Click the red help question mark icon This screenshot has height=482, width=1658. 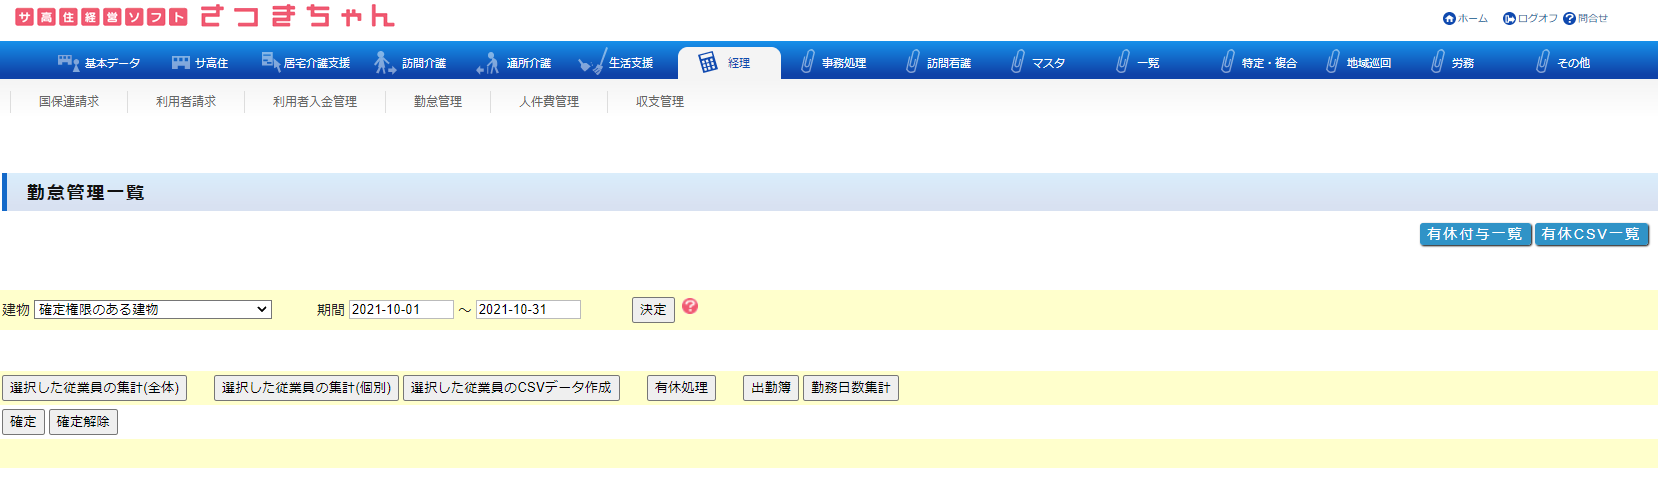click(690, 307)
